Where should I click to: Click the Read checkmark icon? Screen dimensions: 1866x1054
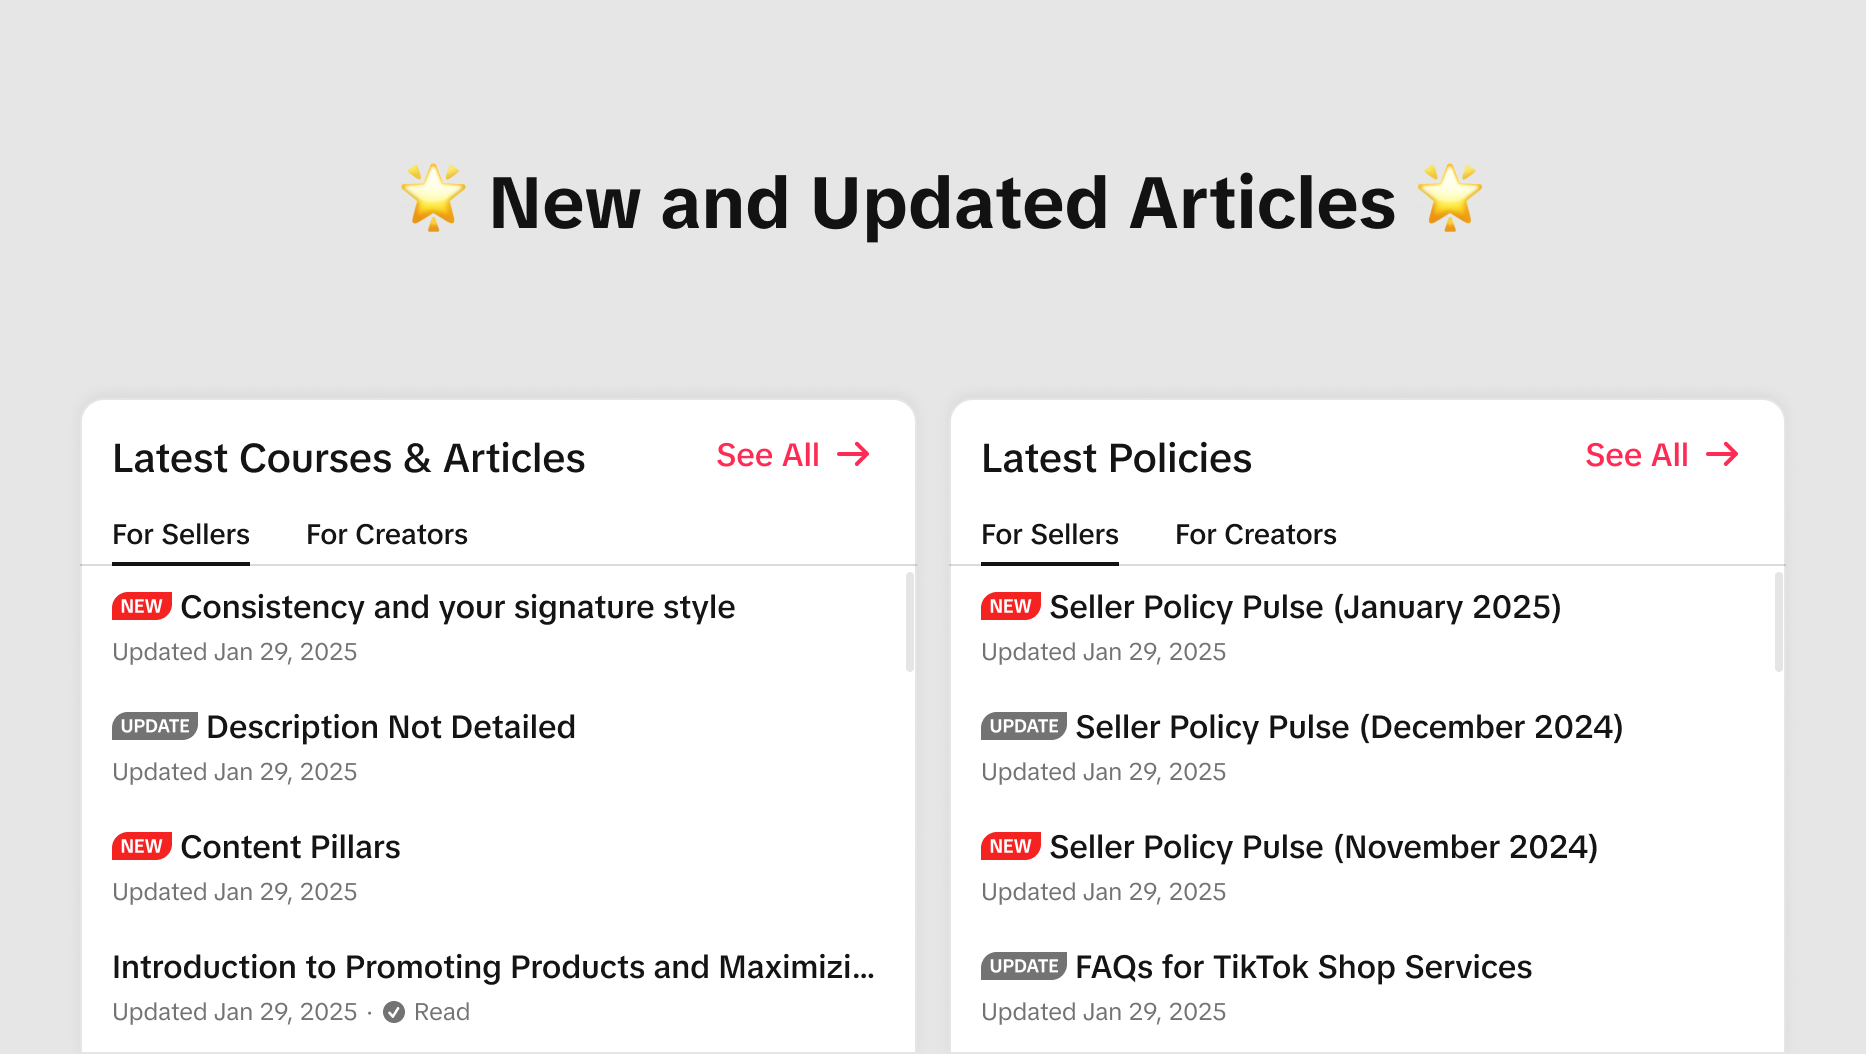pyautogui.click(x=394, y=1012)
